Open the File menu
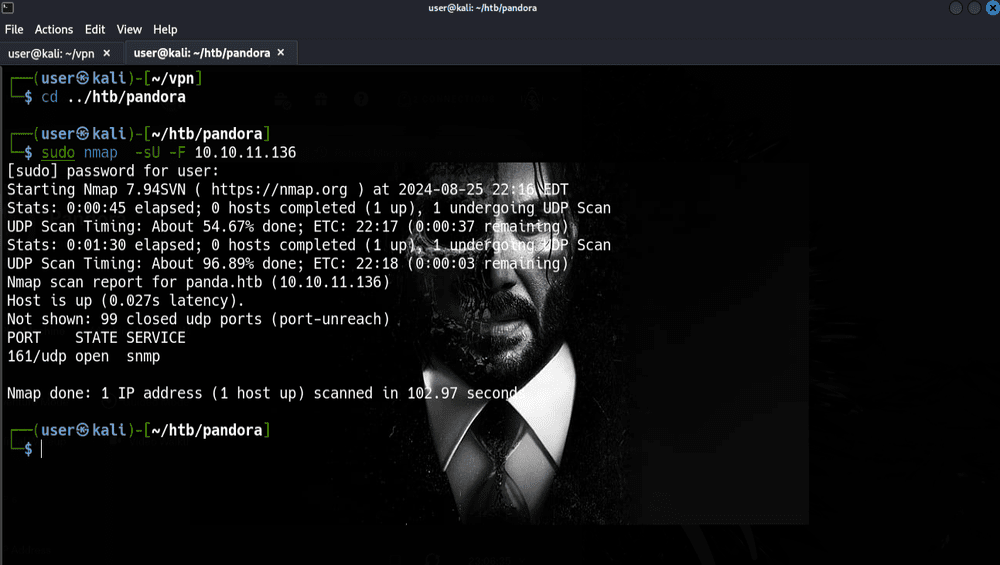 pyautogui.click(x=14, y=29)
